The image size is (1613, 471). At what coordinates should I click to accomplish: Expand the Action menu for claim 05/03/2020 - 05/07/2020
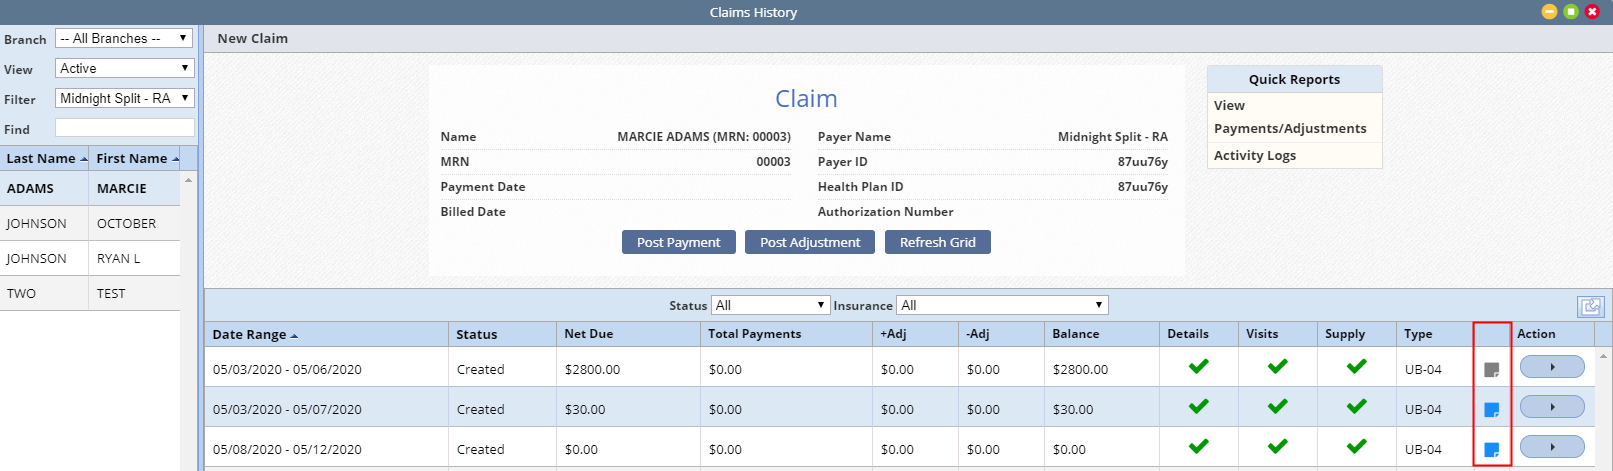coord(1551,407)
